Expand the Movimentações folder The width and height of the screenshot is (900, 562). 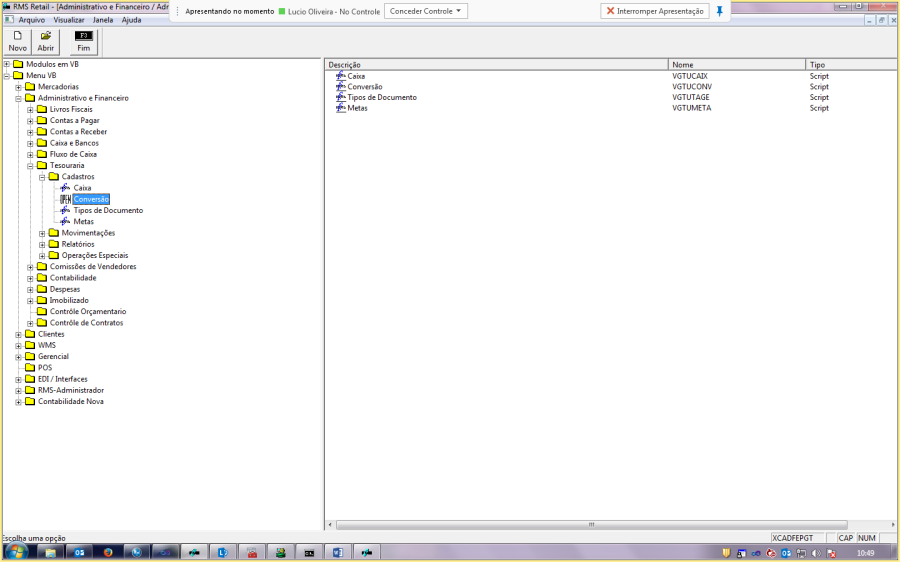point(42,233)
